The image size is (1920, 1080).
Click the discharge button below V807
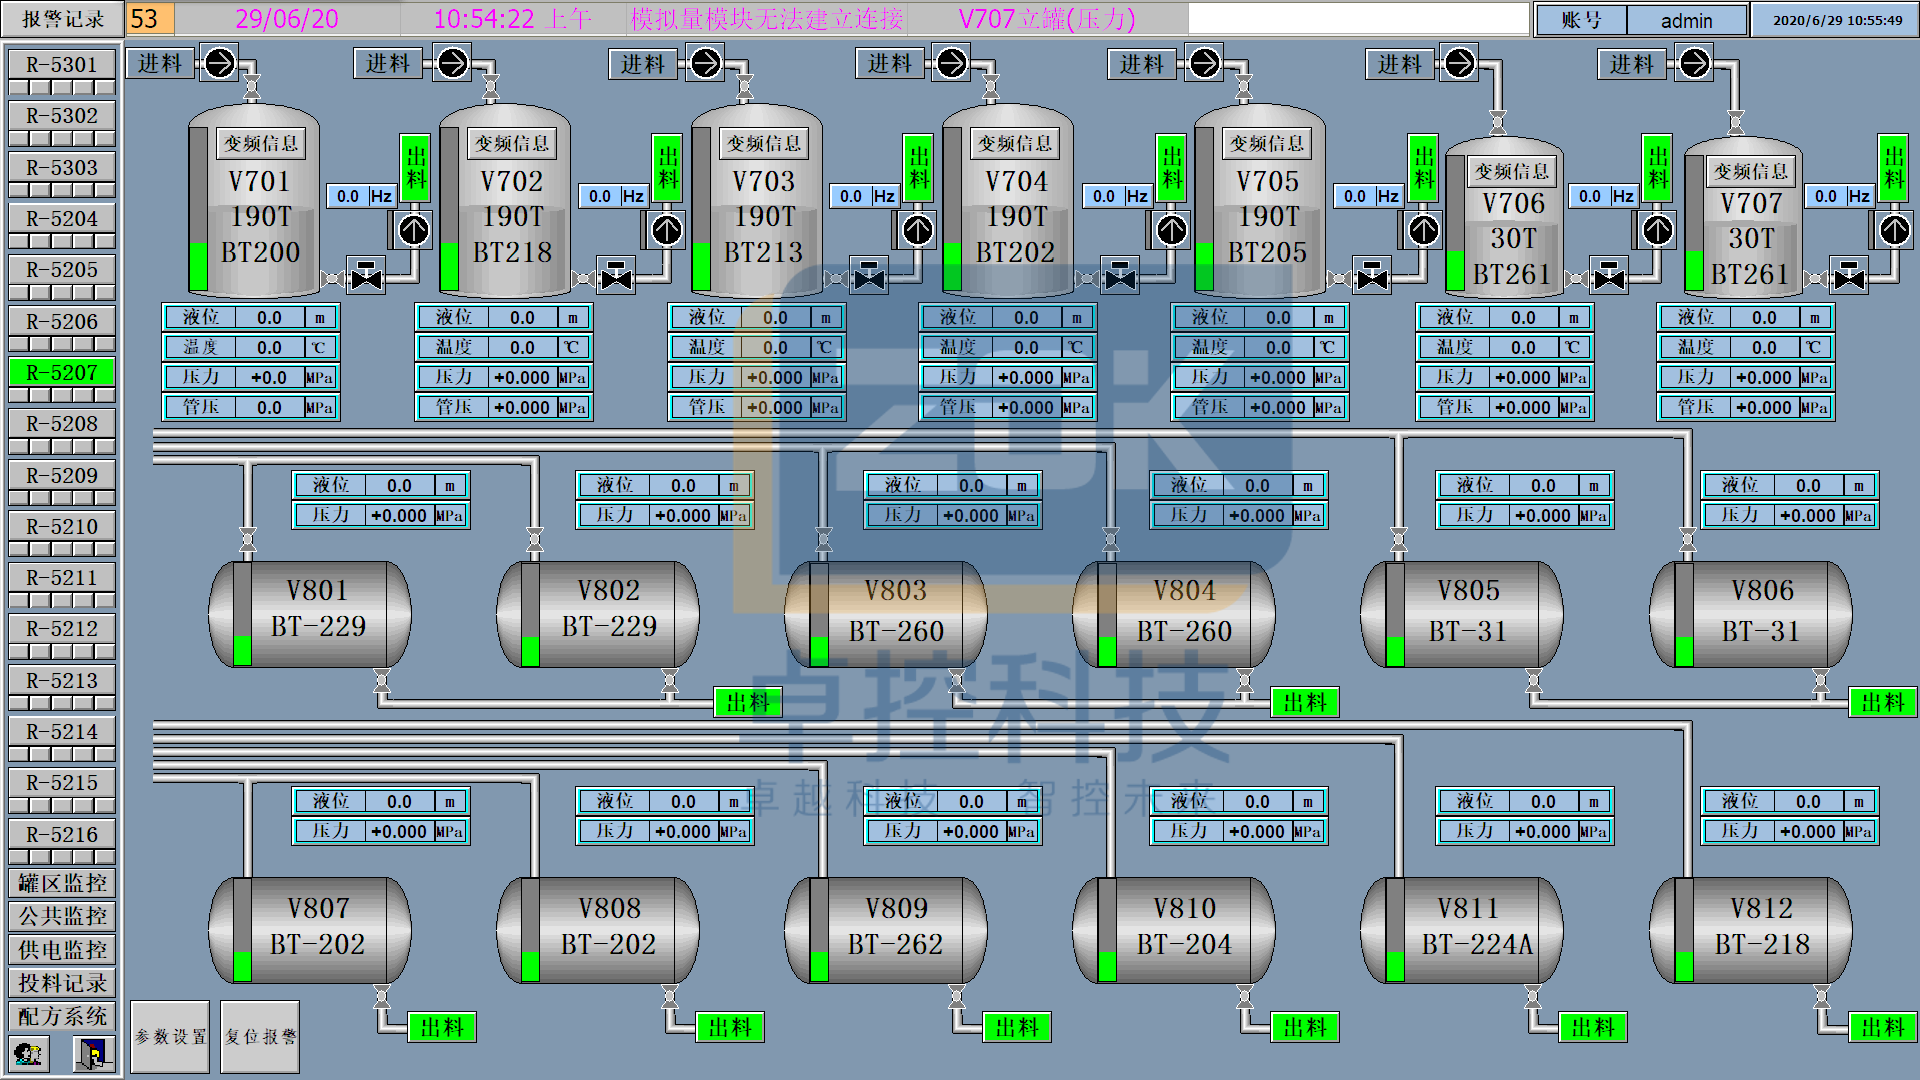pos(442,1027)
